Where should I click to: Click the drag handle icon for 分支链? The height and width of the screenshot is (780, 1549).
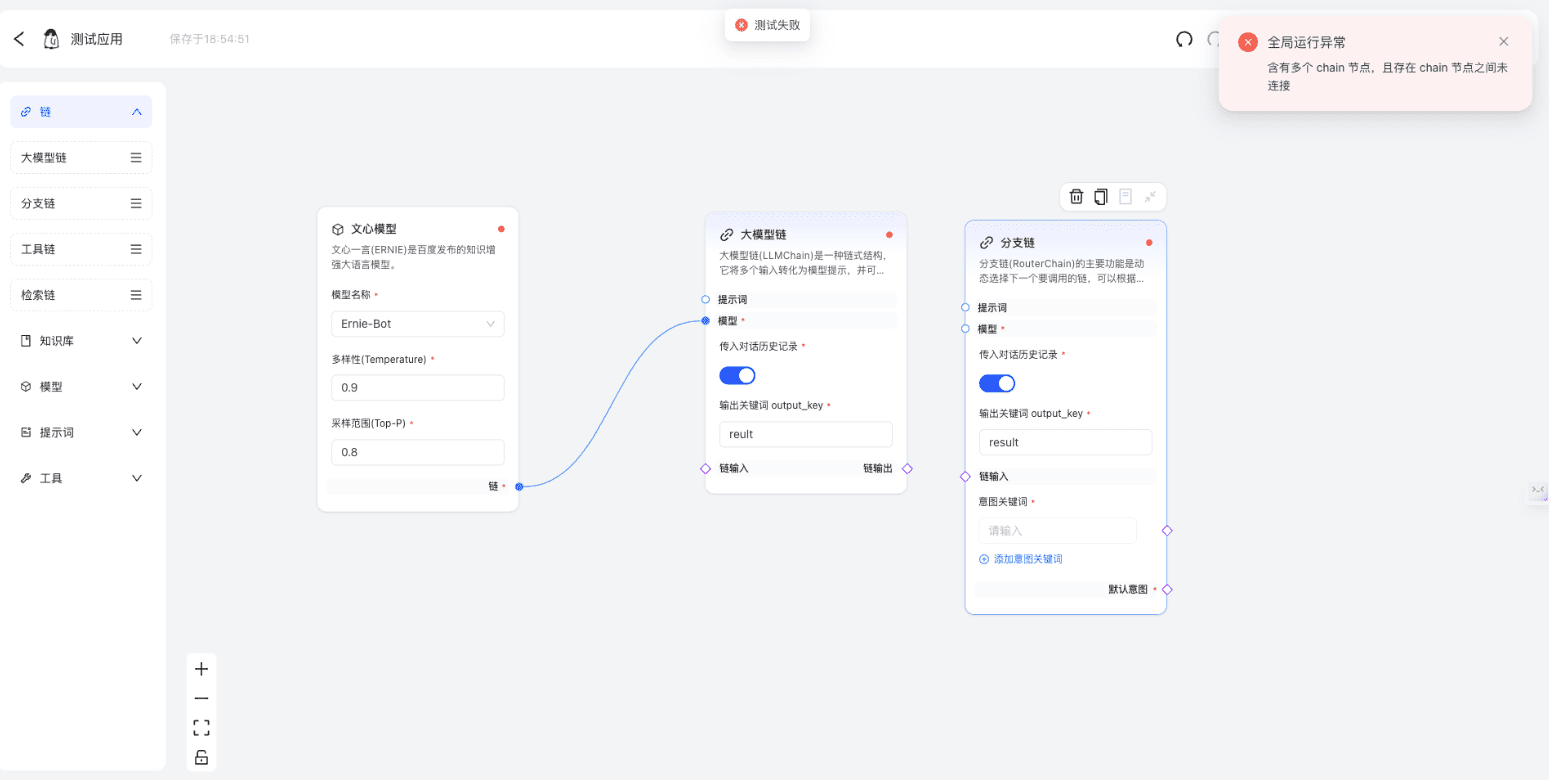coord(136,203)
